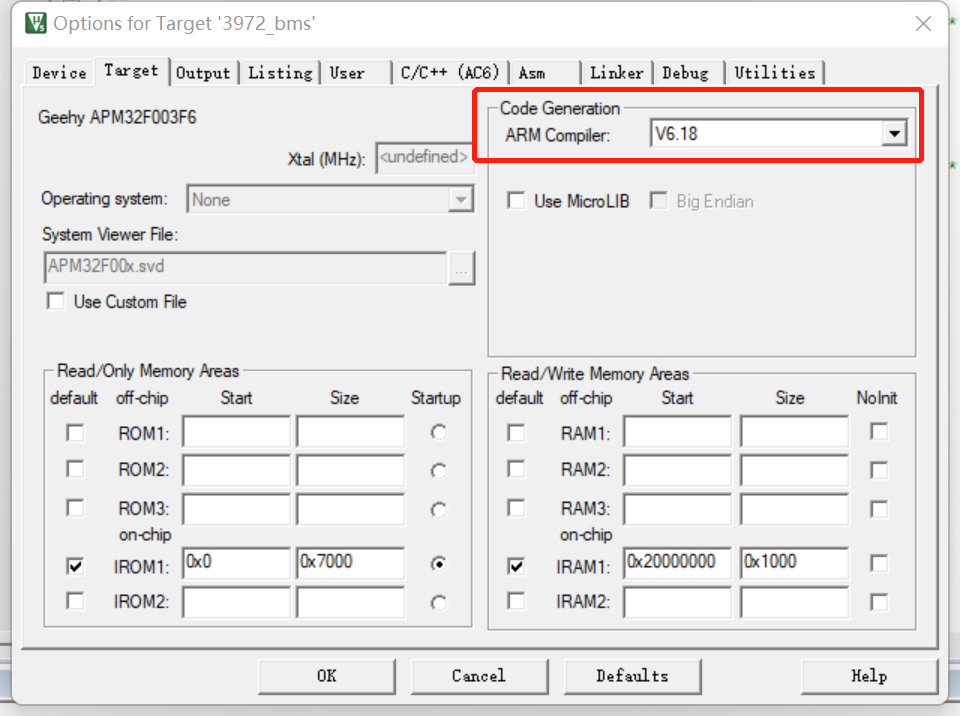
Task: Enable NoInit for RAM2
Action: (x=879, y=470)
